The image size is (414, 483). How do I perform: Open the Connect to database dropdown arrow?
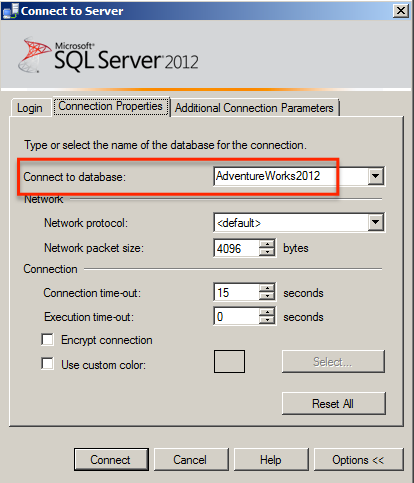[376, 176]
